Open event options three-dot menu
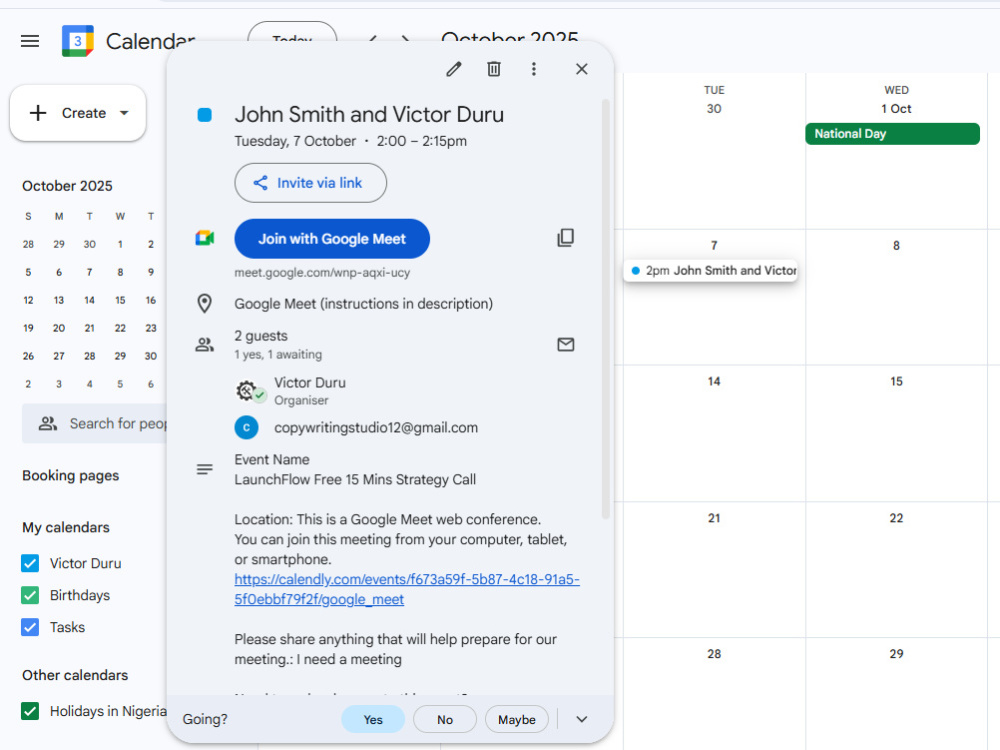 pyautogui.click(x=534, y=69)
